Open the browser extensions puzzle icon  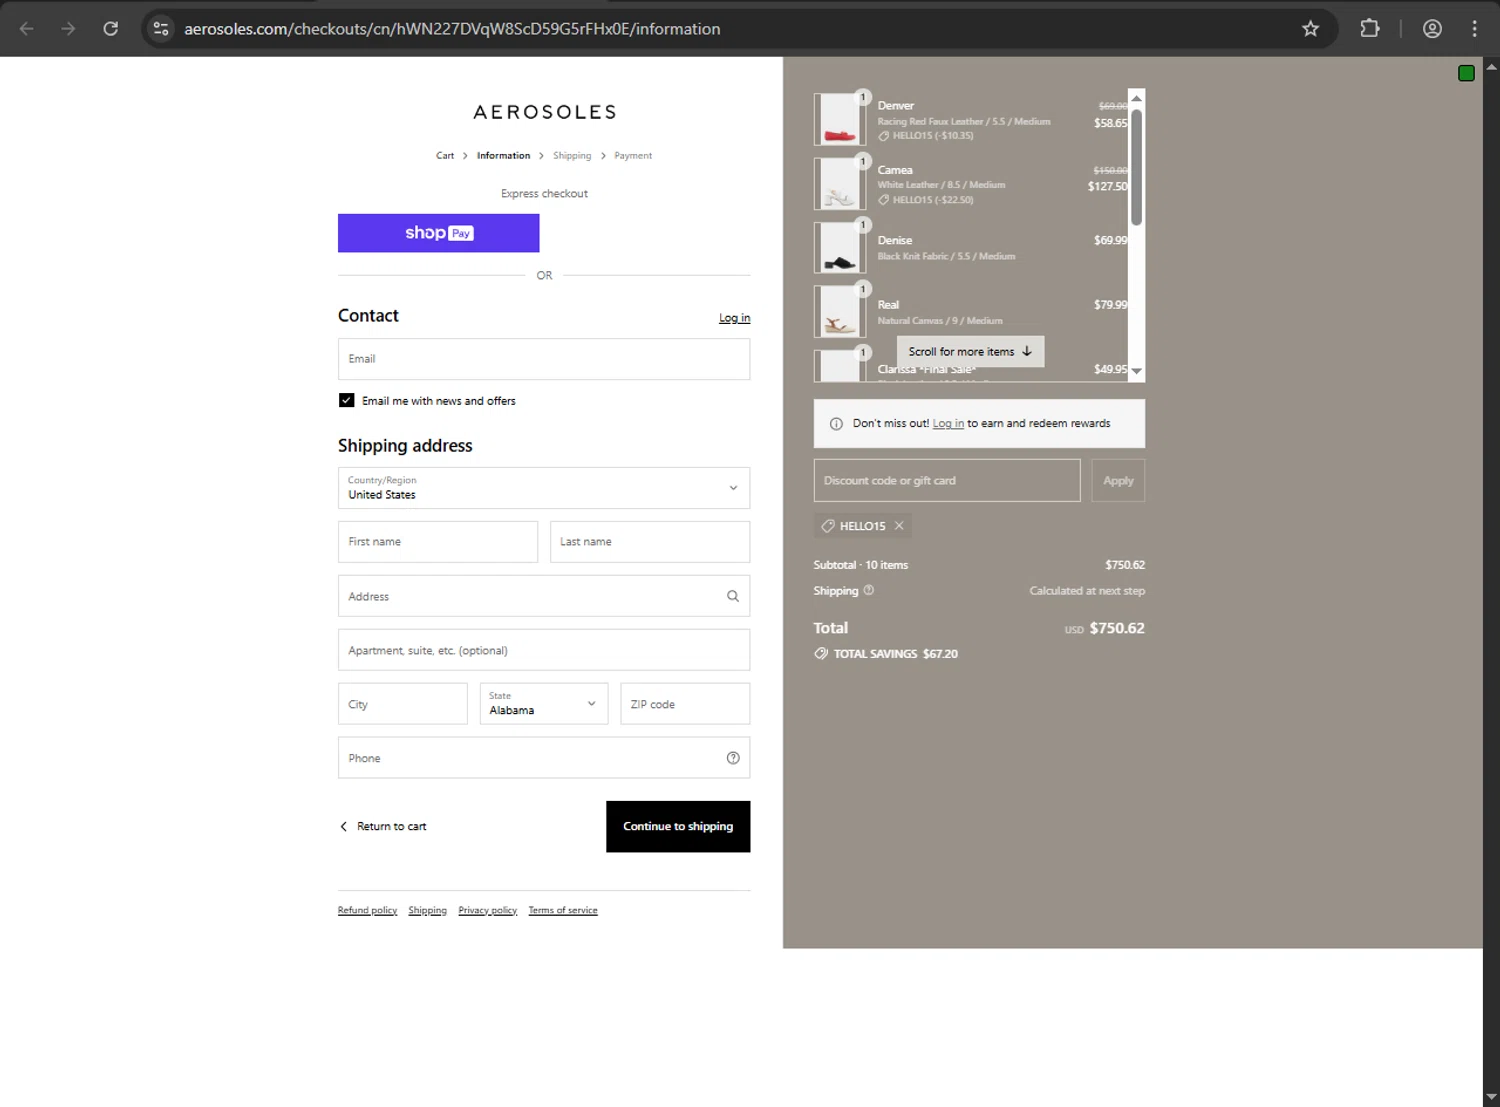pos(1370,29)
